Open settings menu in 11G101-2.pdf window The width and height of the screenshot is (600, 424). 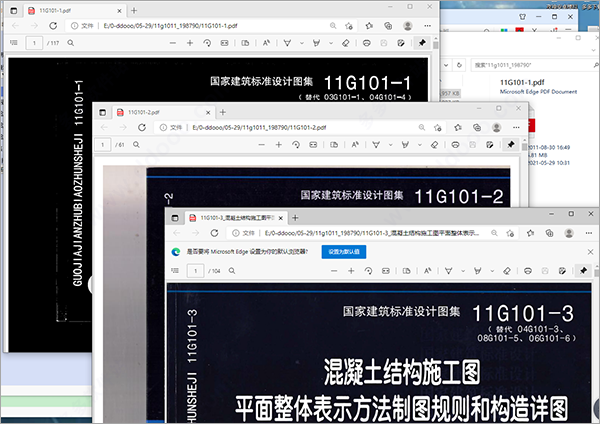pyautogui.click(x=516, y=127)
